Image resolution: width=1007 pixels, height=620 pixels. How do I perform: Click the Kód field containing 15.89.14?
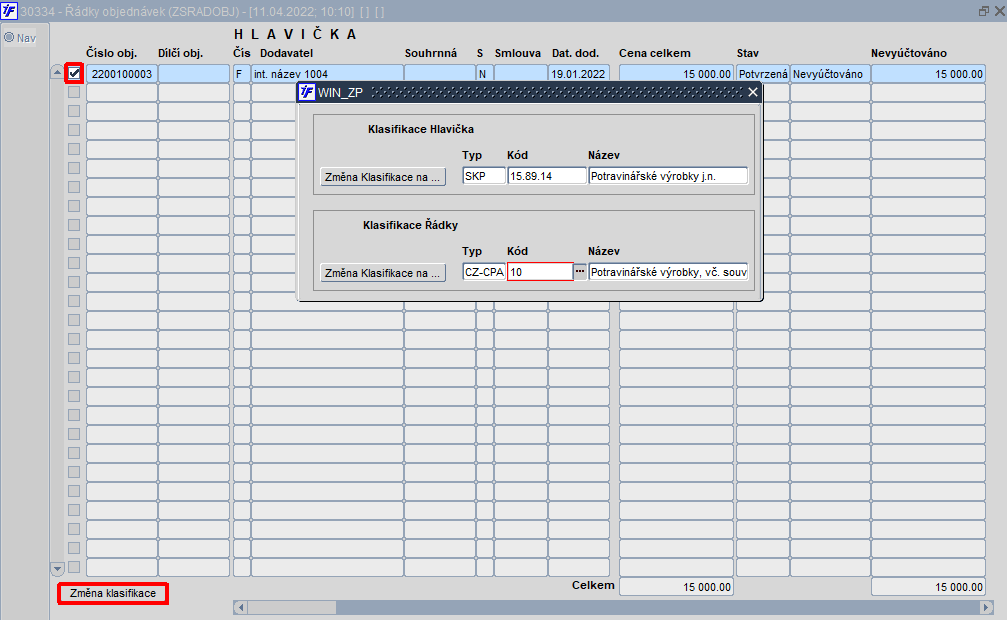[547, 176]
